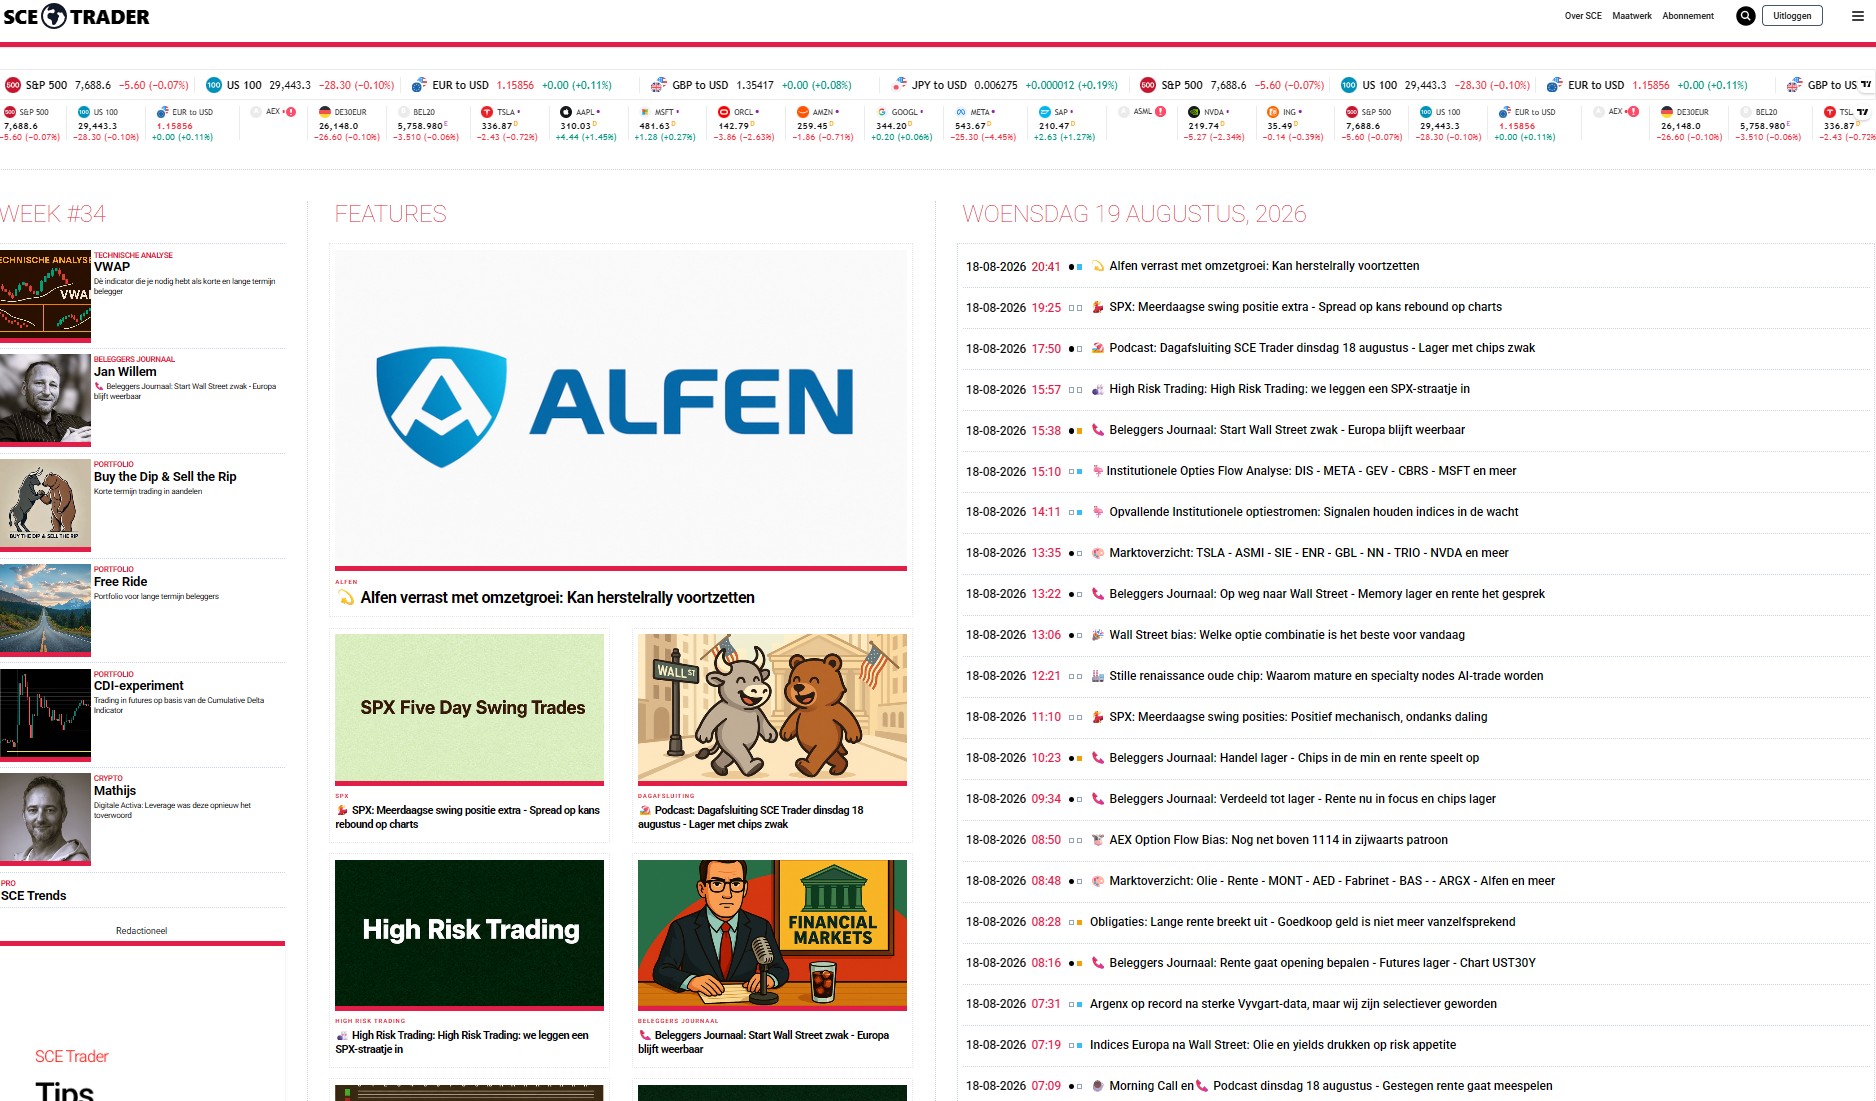The width and height of the screenshot is (1876, 1101).
Task: Open the Free Ride portfolio link
Action: pyautogui.click(x=120, y=582)
